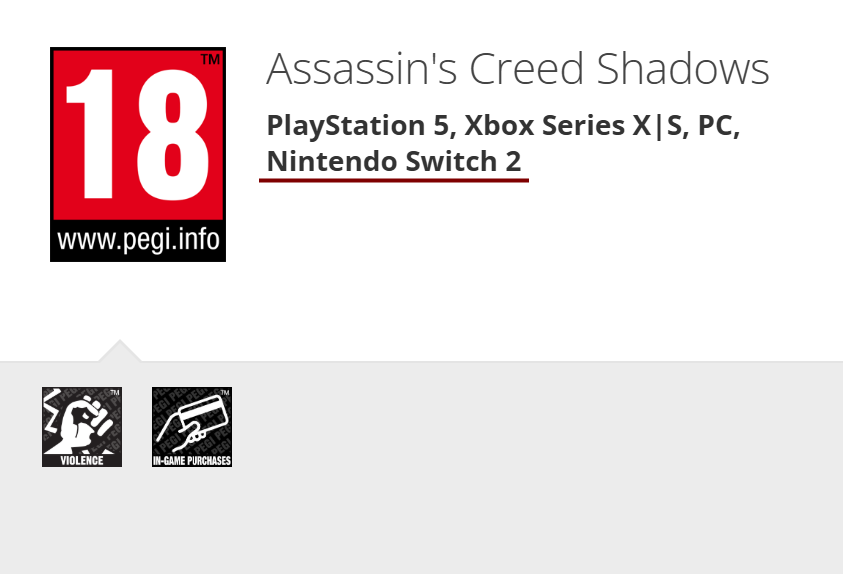Click the TM mark on In-Game Purchases icon
Image resolution: width=843 pixels, height=574 pixels.
pos(225,393)
